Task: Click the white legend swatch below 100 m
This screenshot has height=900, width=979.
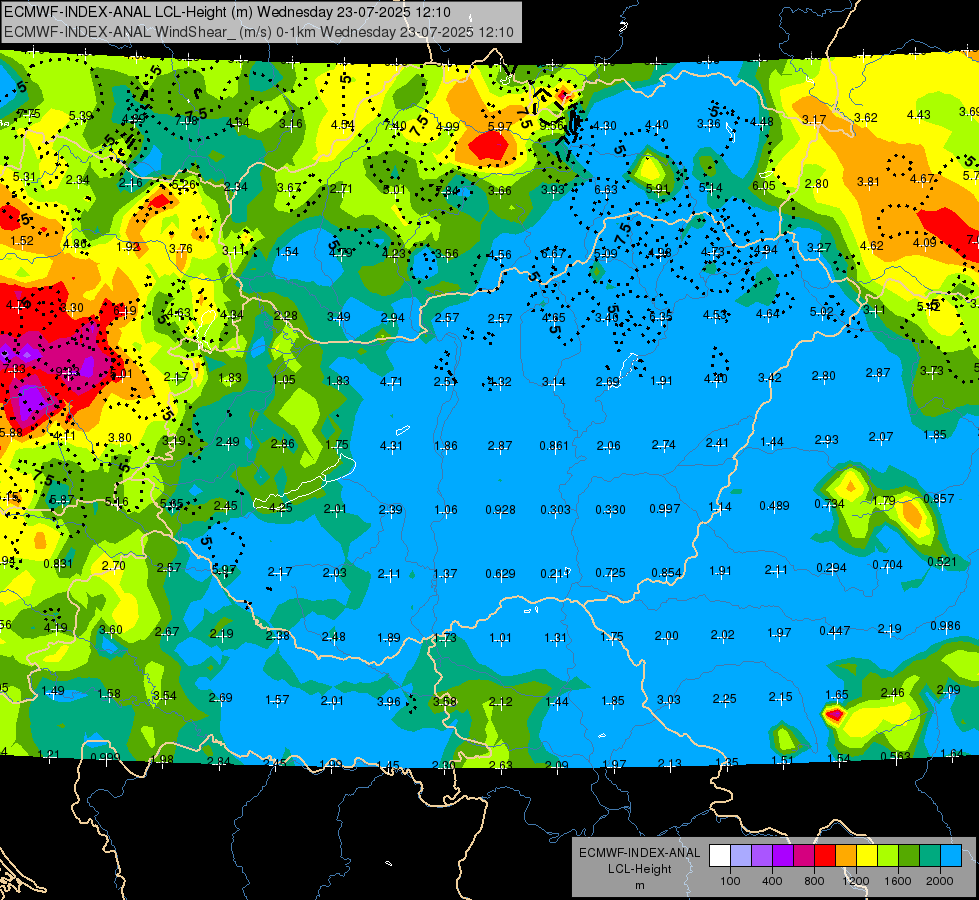Action: 720,856
